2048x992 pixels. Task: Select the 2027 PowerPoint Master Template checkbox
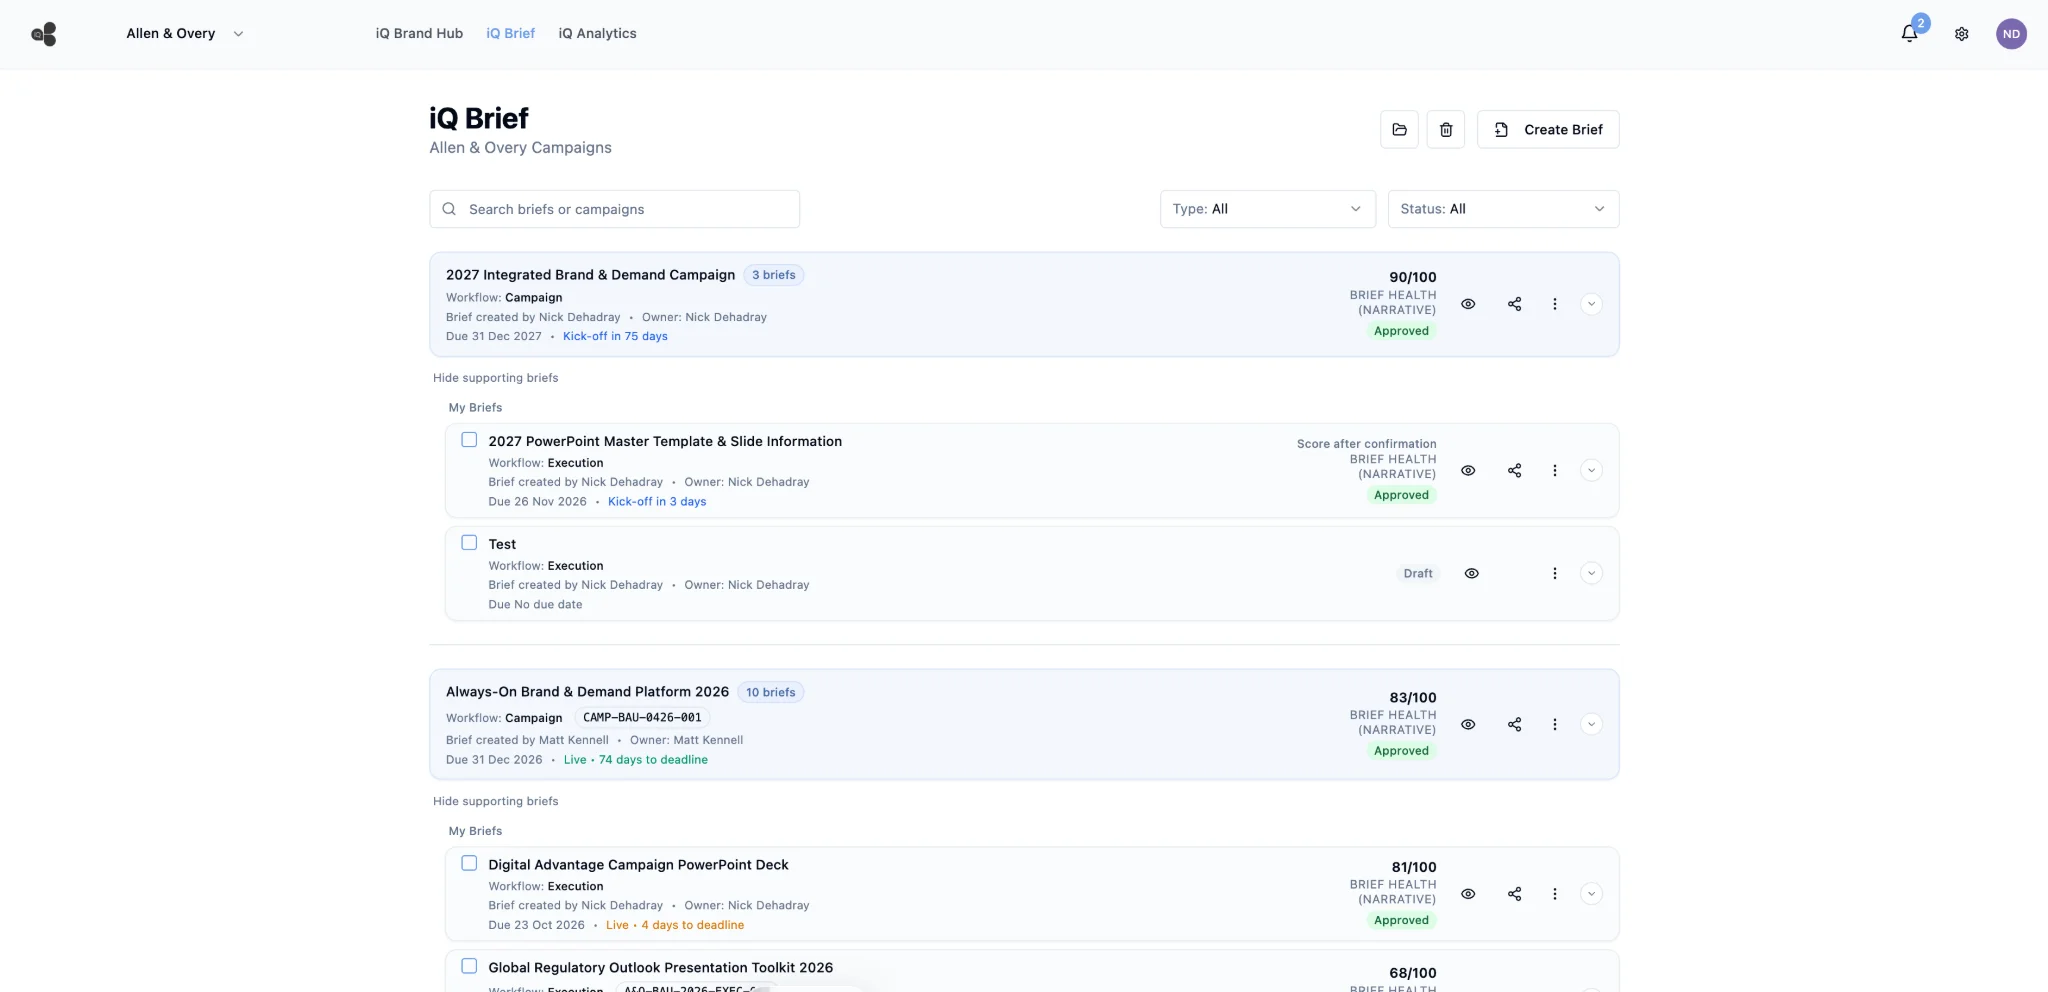(x=469, y=440)
